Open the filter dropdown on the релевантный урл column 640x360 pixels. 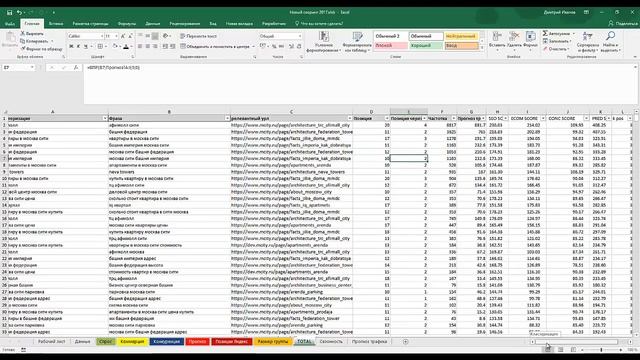(350, 118)
